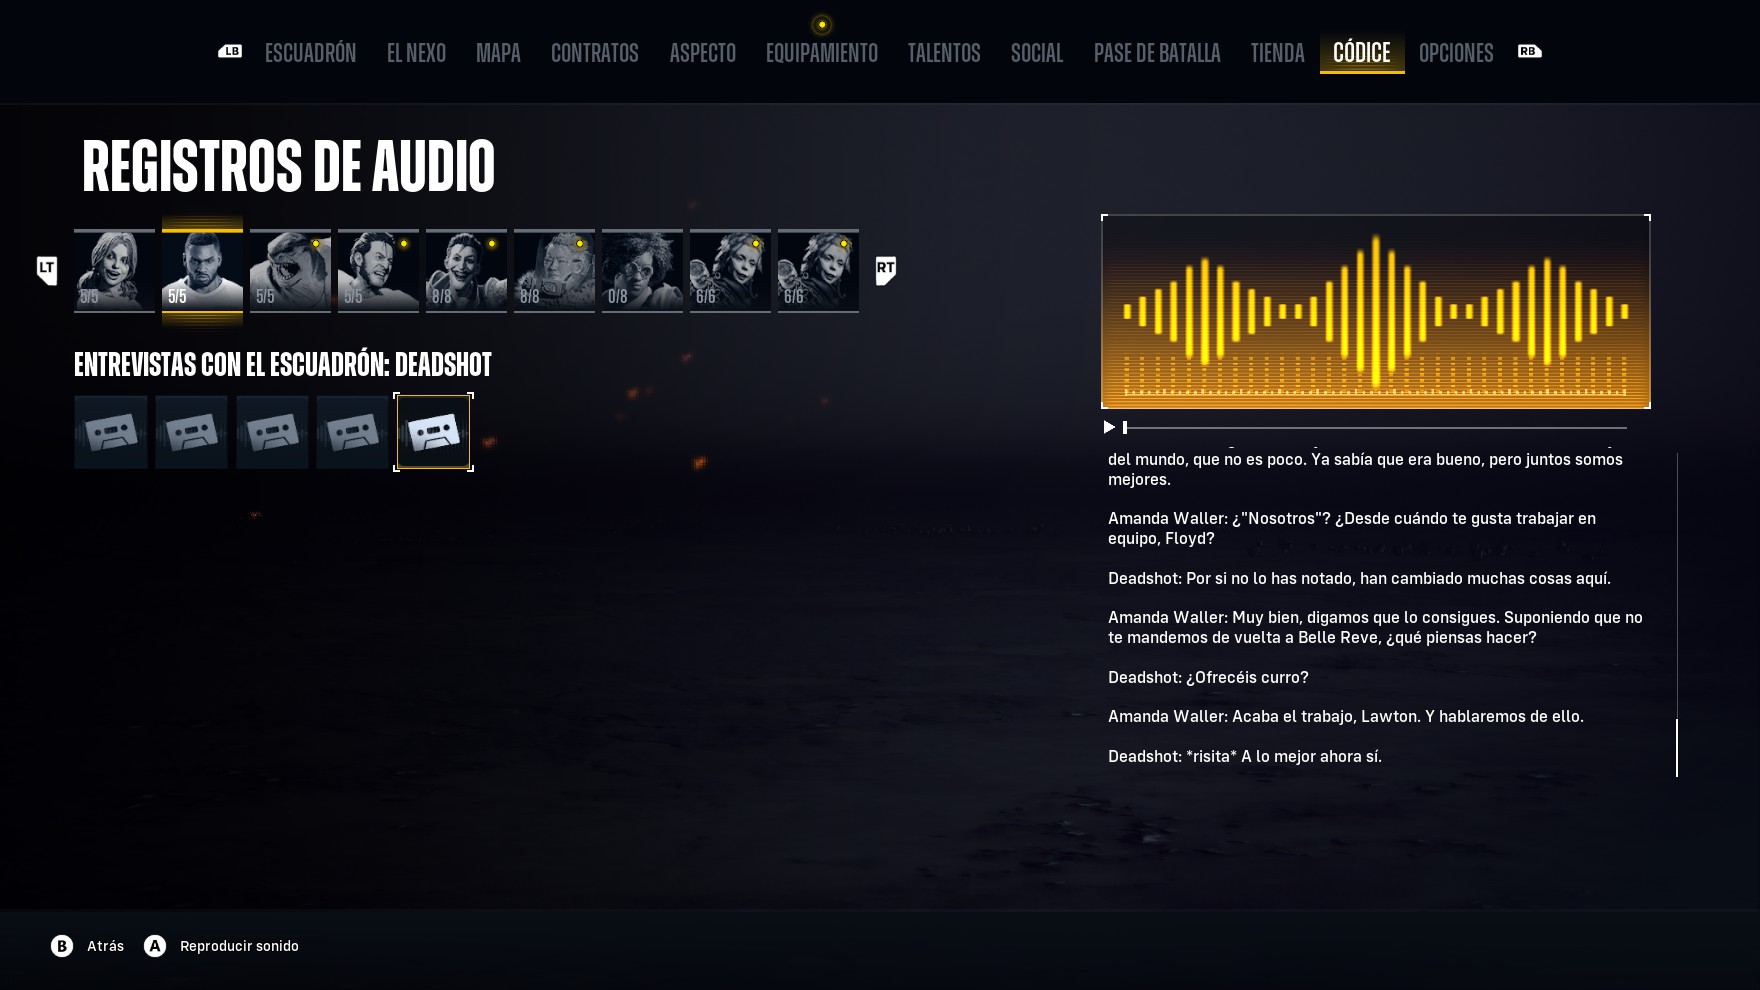The height and width of the screenshot is (990, 1760).
Task: Go back with the Atrás label
Action: coord(105,946)
